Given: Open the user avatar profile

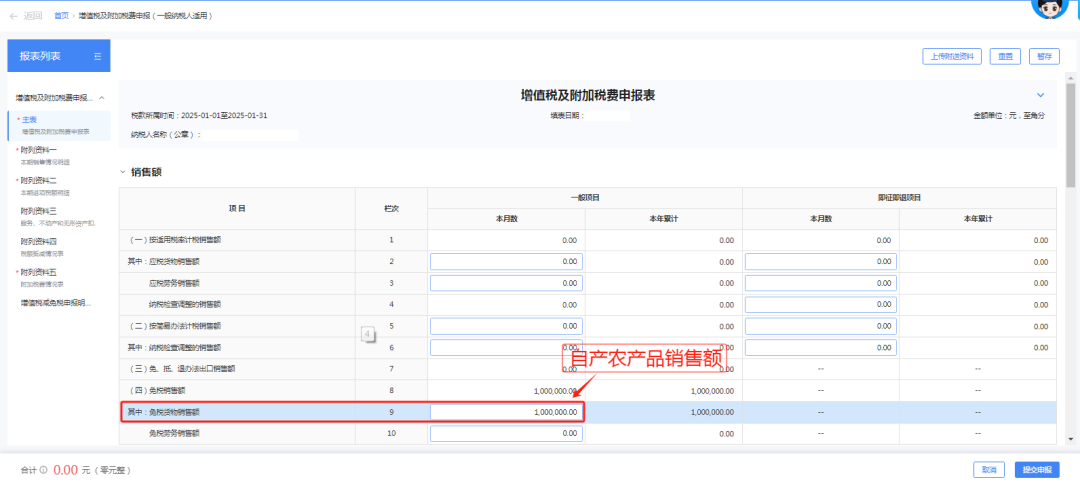Looking at the screenshot, I should click(x=1046, y=8).
